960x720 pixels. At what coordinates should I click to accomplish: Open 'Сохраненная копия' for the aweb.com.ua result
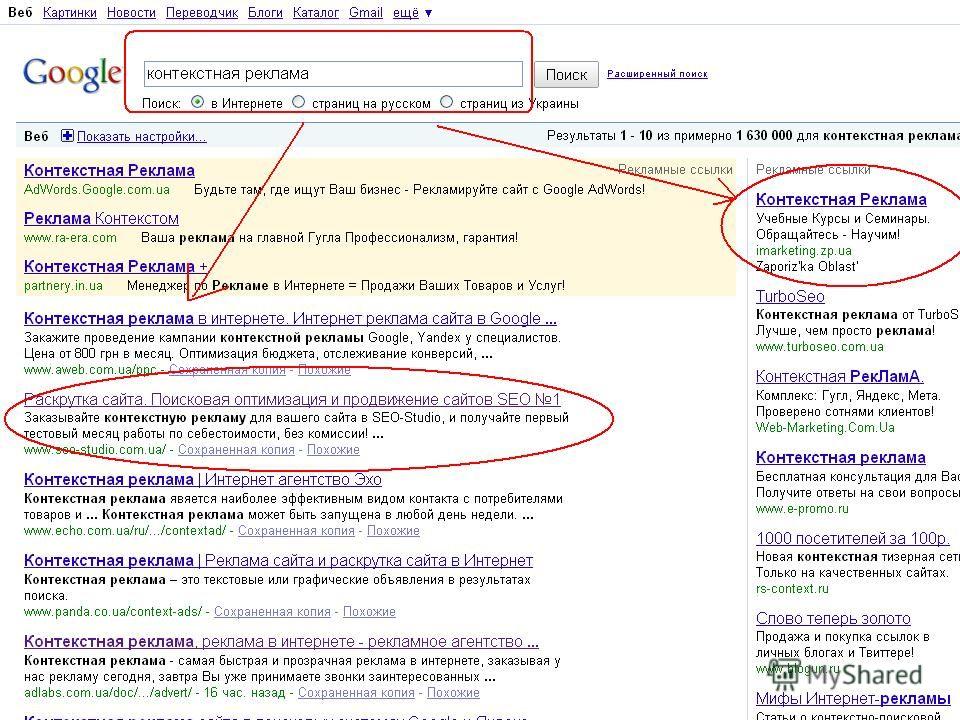pos(227,370)
